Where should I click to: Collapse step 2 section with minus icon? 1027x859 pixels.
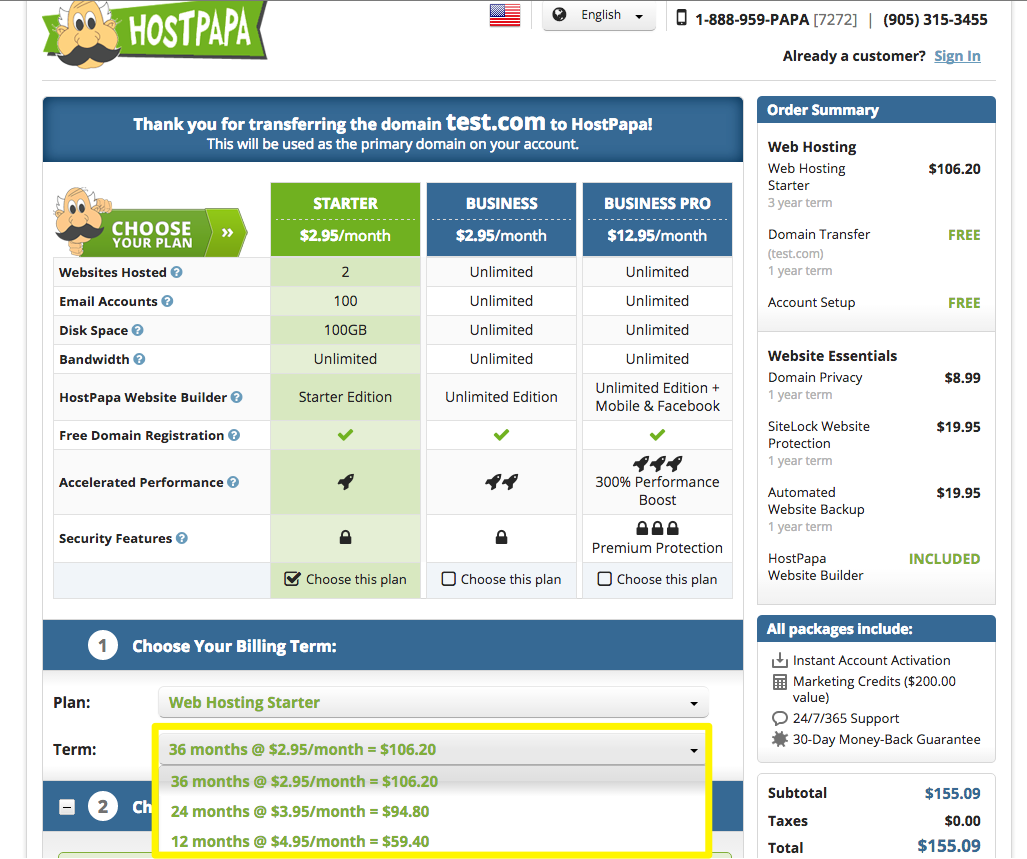coord(66,807)
